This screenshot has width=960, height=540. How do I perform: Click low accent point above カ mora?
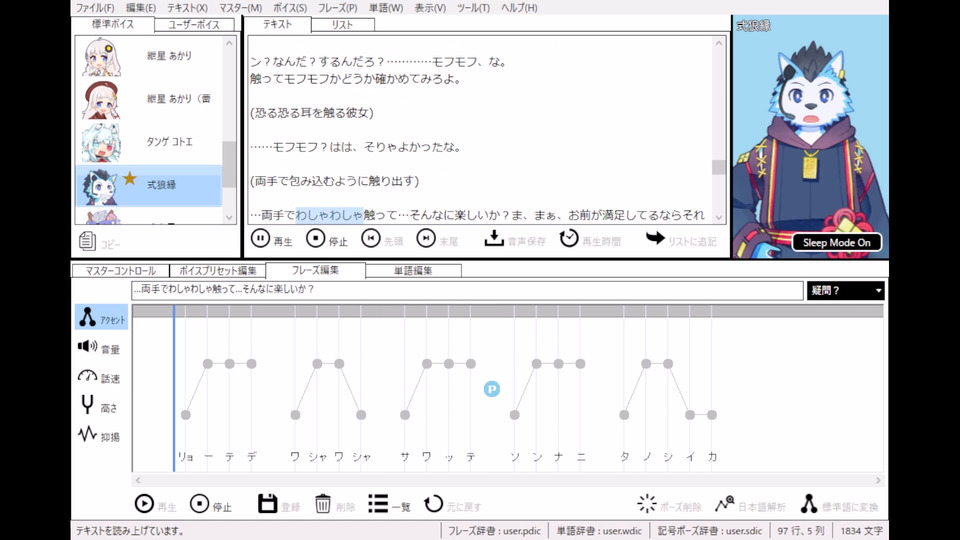click(712, 415)
